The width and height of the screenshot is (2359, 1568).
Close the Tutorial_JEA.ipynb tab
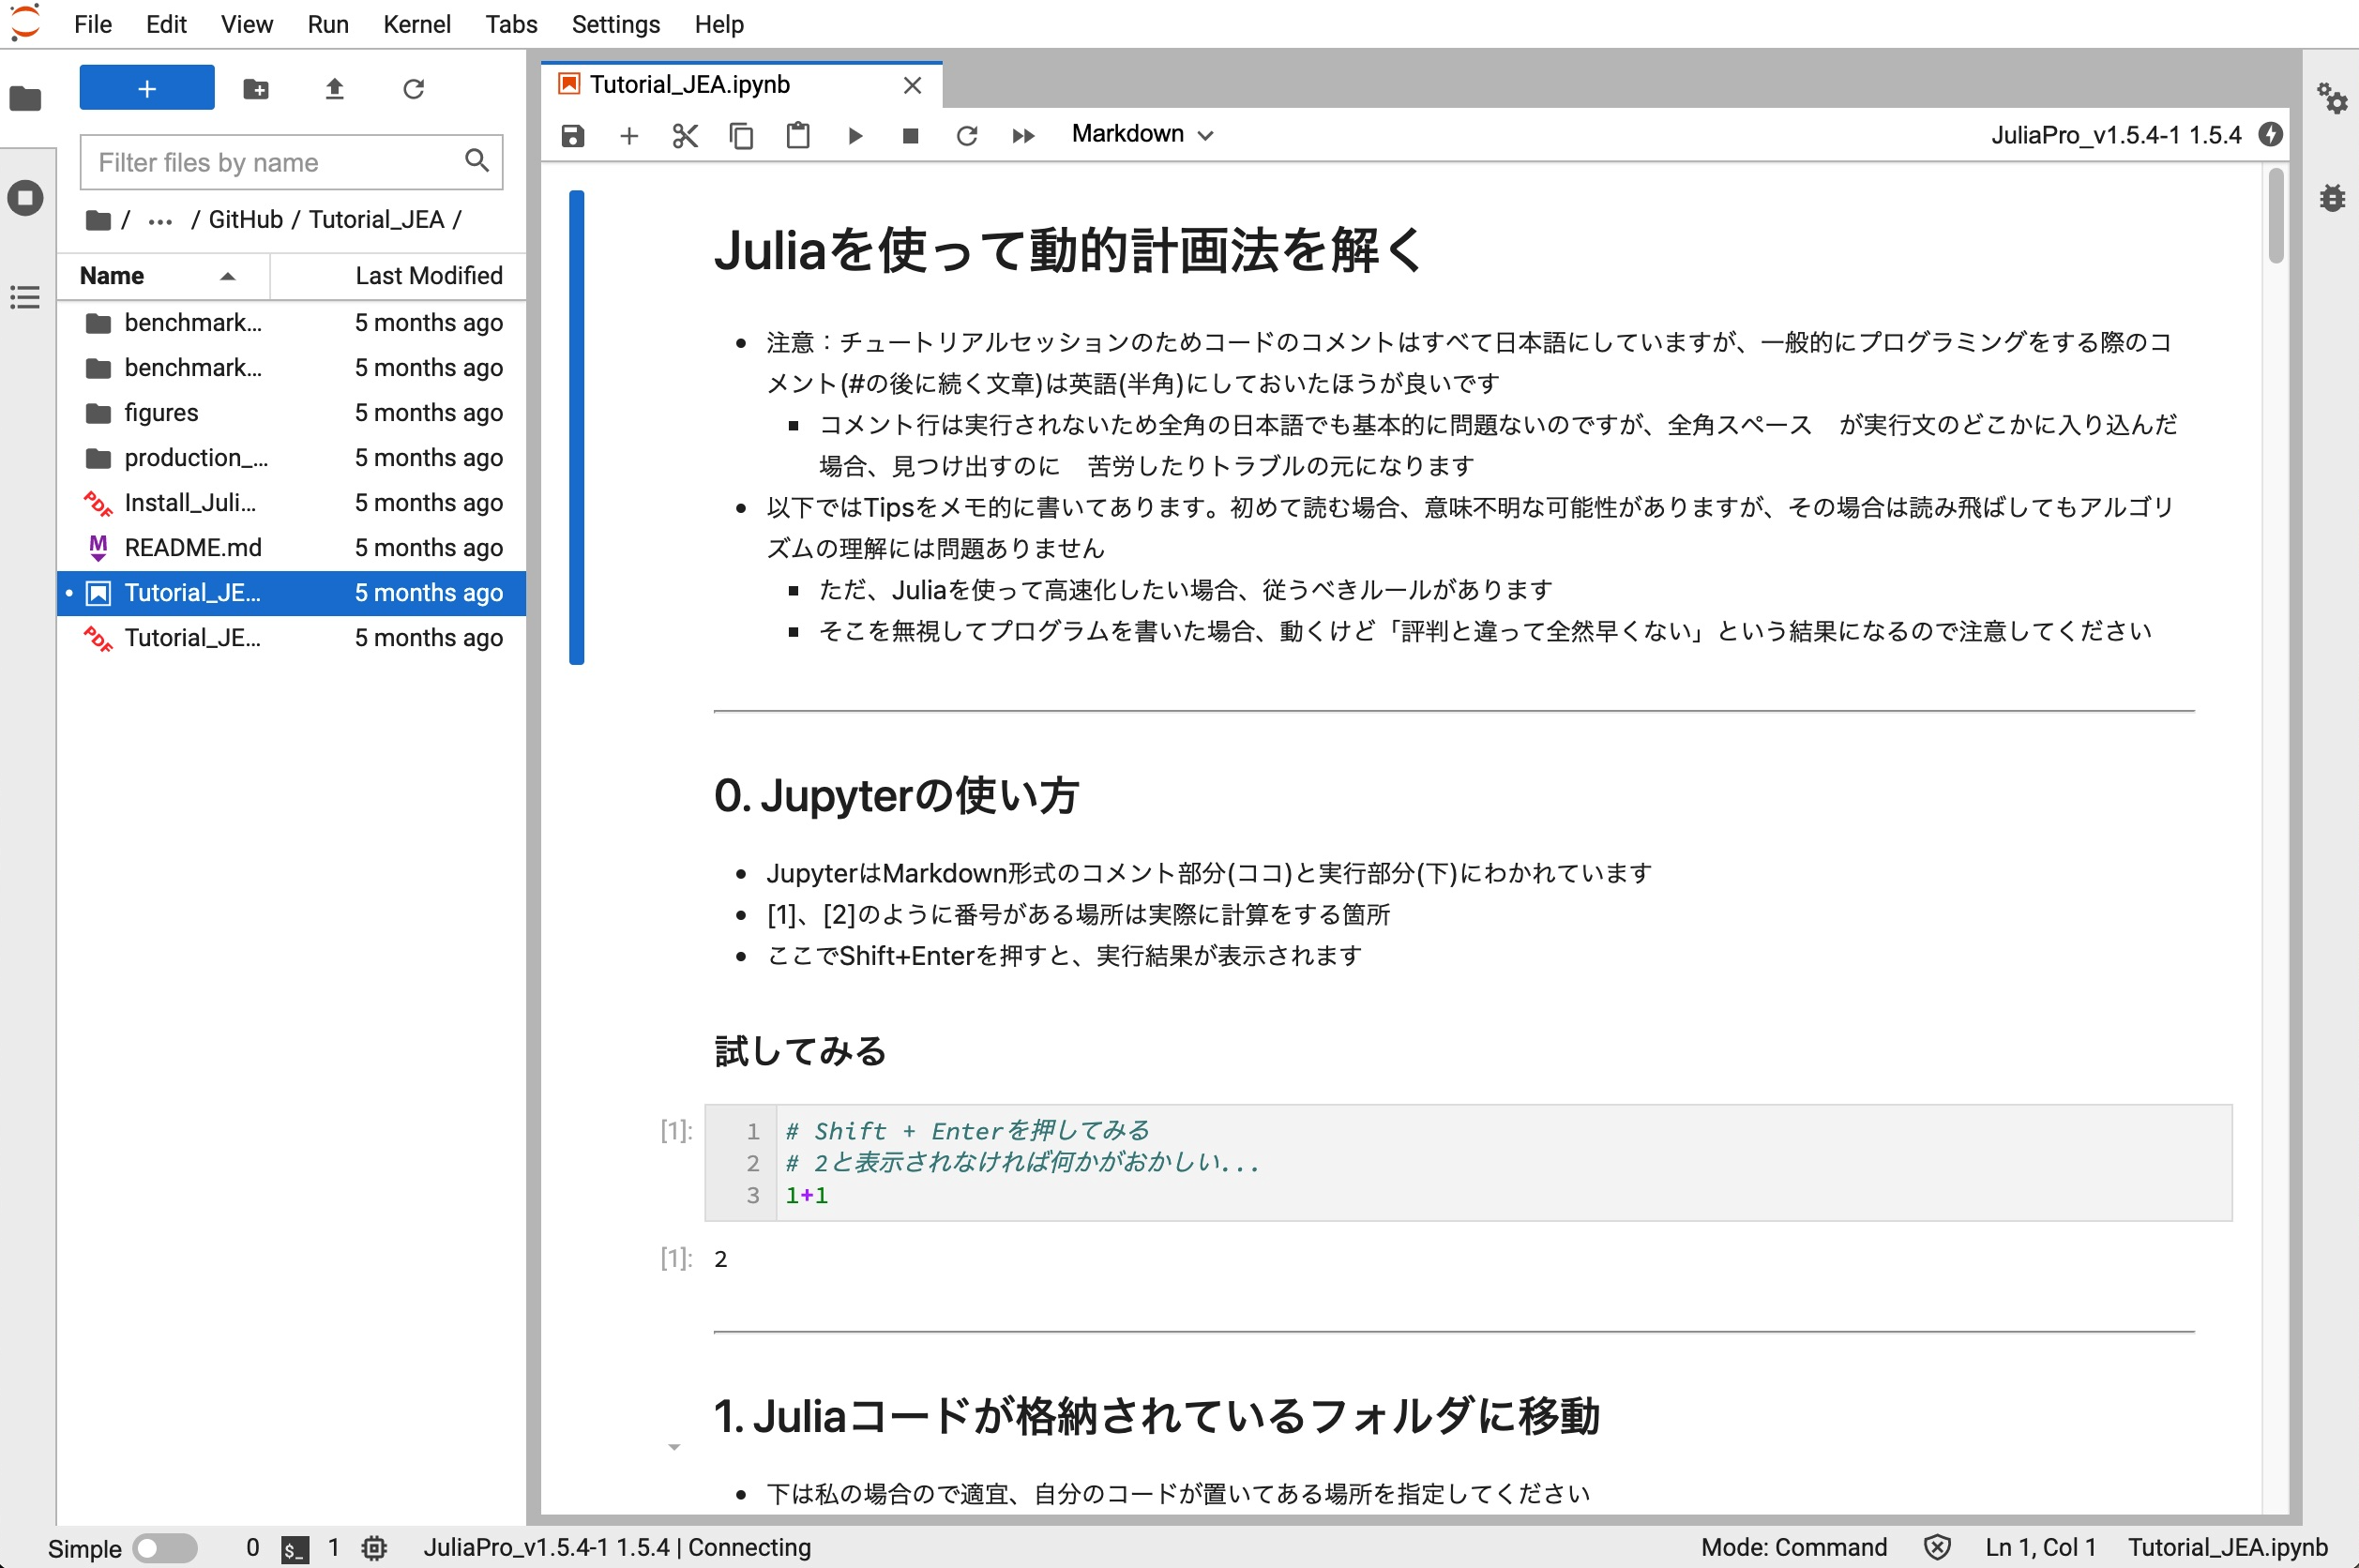(912, 86)
